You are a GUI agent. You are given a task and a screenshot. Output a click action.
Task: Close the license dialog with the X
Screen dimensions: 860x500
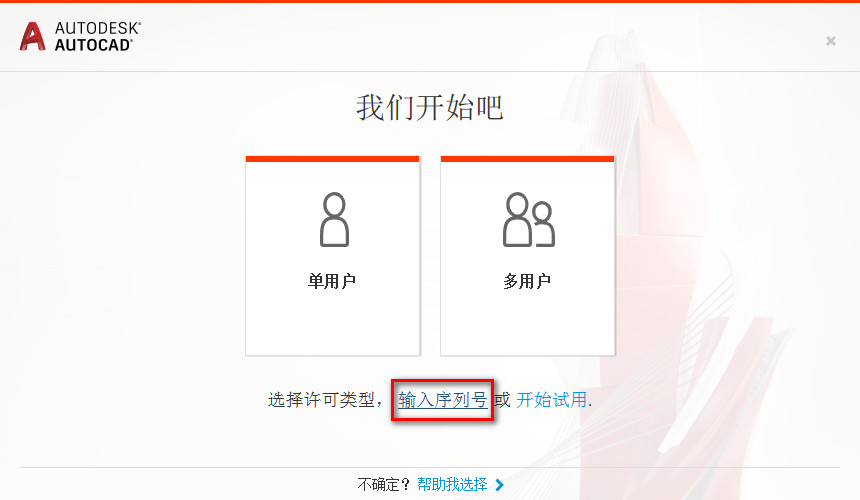(831, 41)
